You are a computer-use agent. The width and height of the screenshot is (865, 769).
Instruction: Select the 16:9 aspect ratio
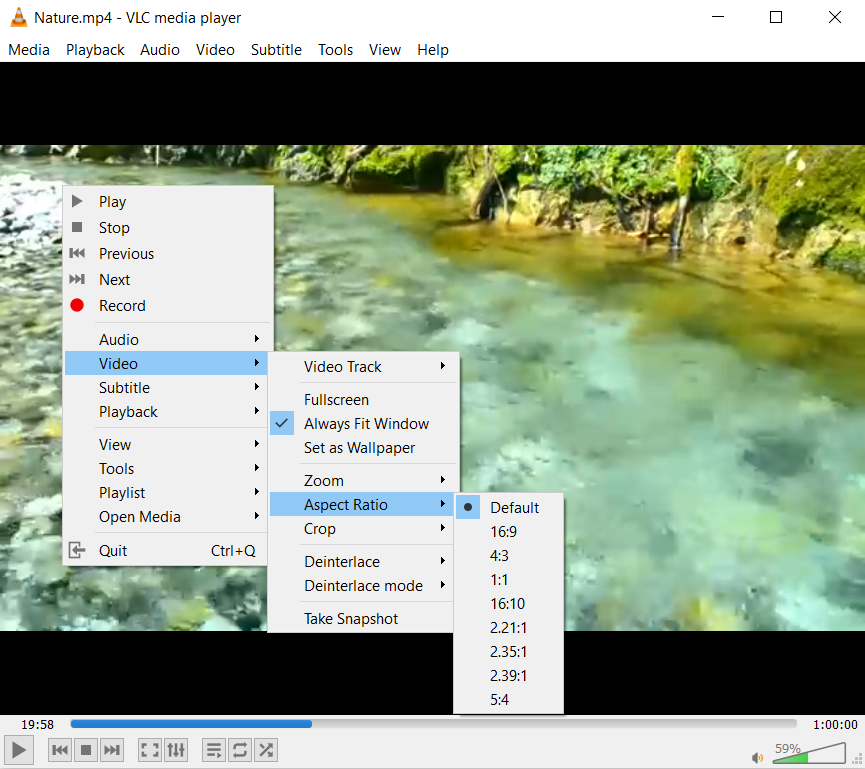[x=504, y=532]
